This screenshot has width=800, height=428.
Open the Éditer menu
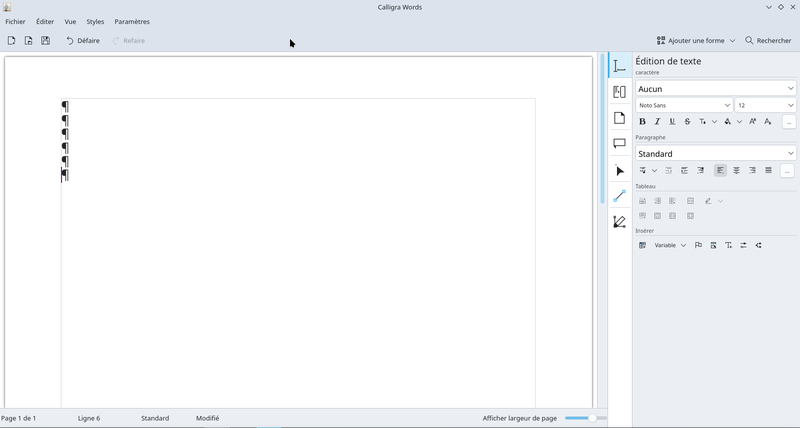point(45,21)
